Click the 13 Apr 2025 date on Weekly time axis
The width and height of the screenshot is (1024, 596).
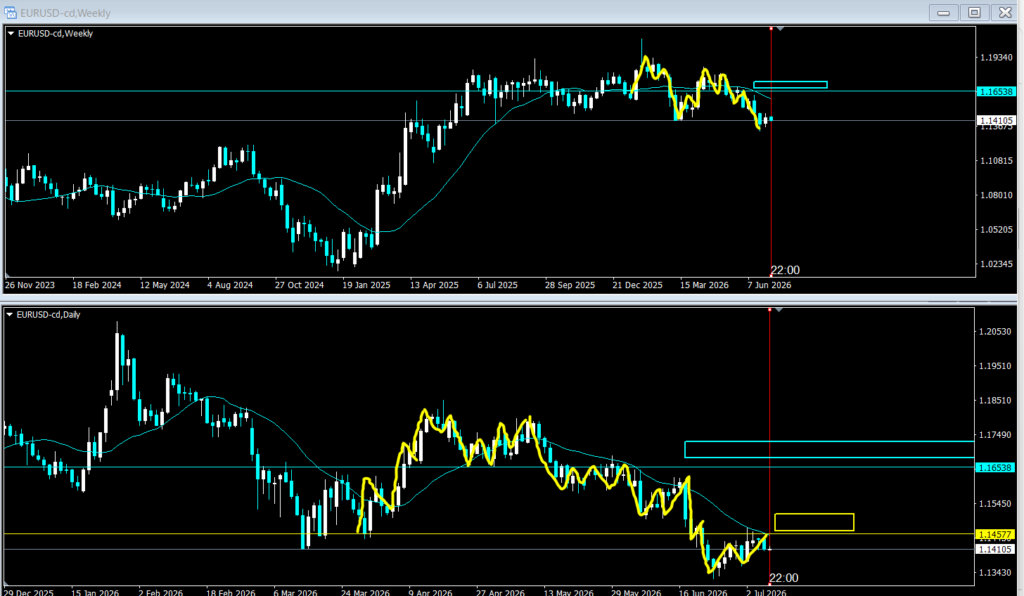click(x=434, y=285)
